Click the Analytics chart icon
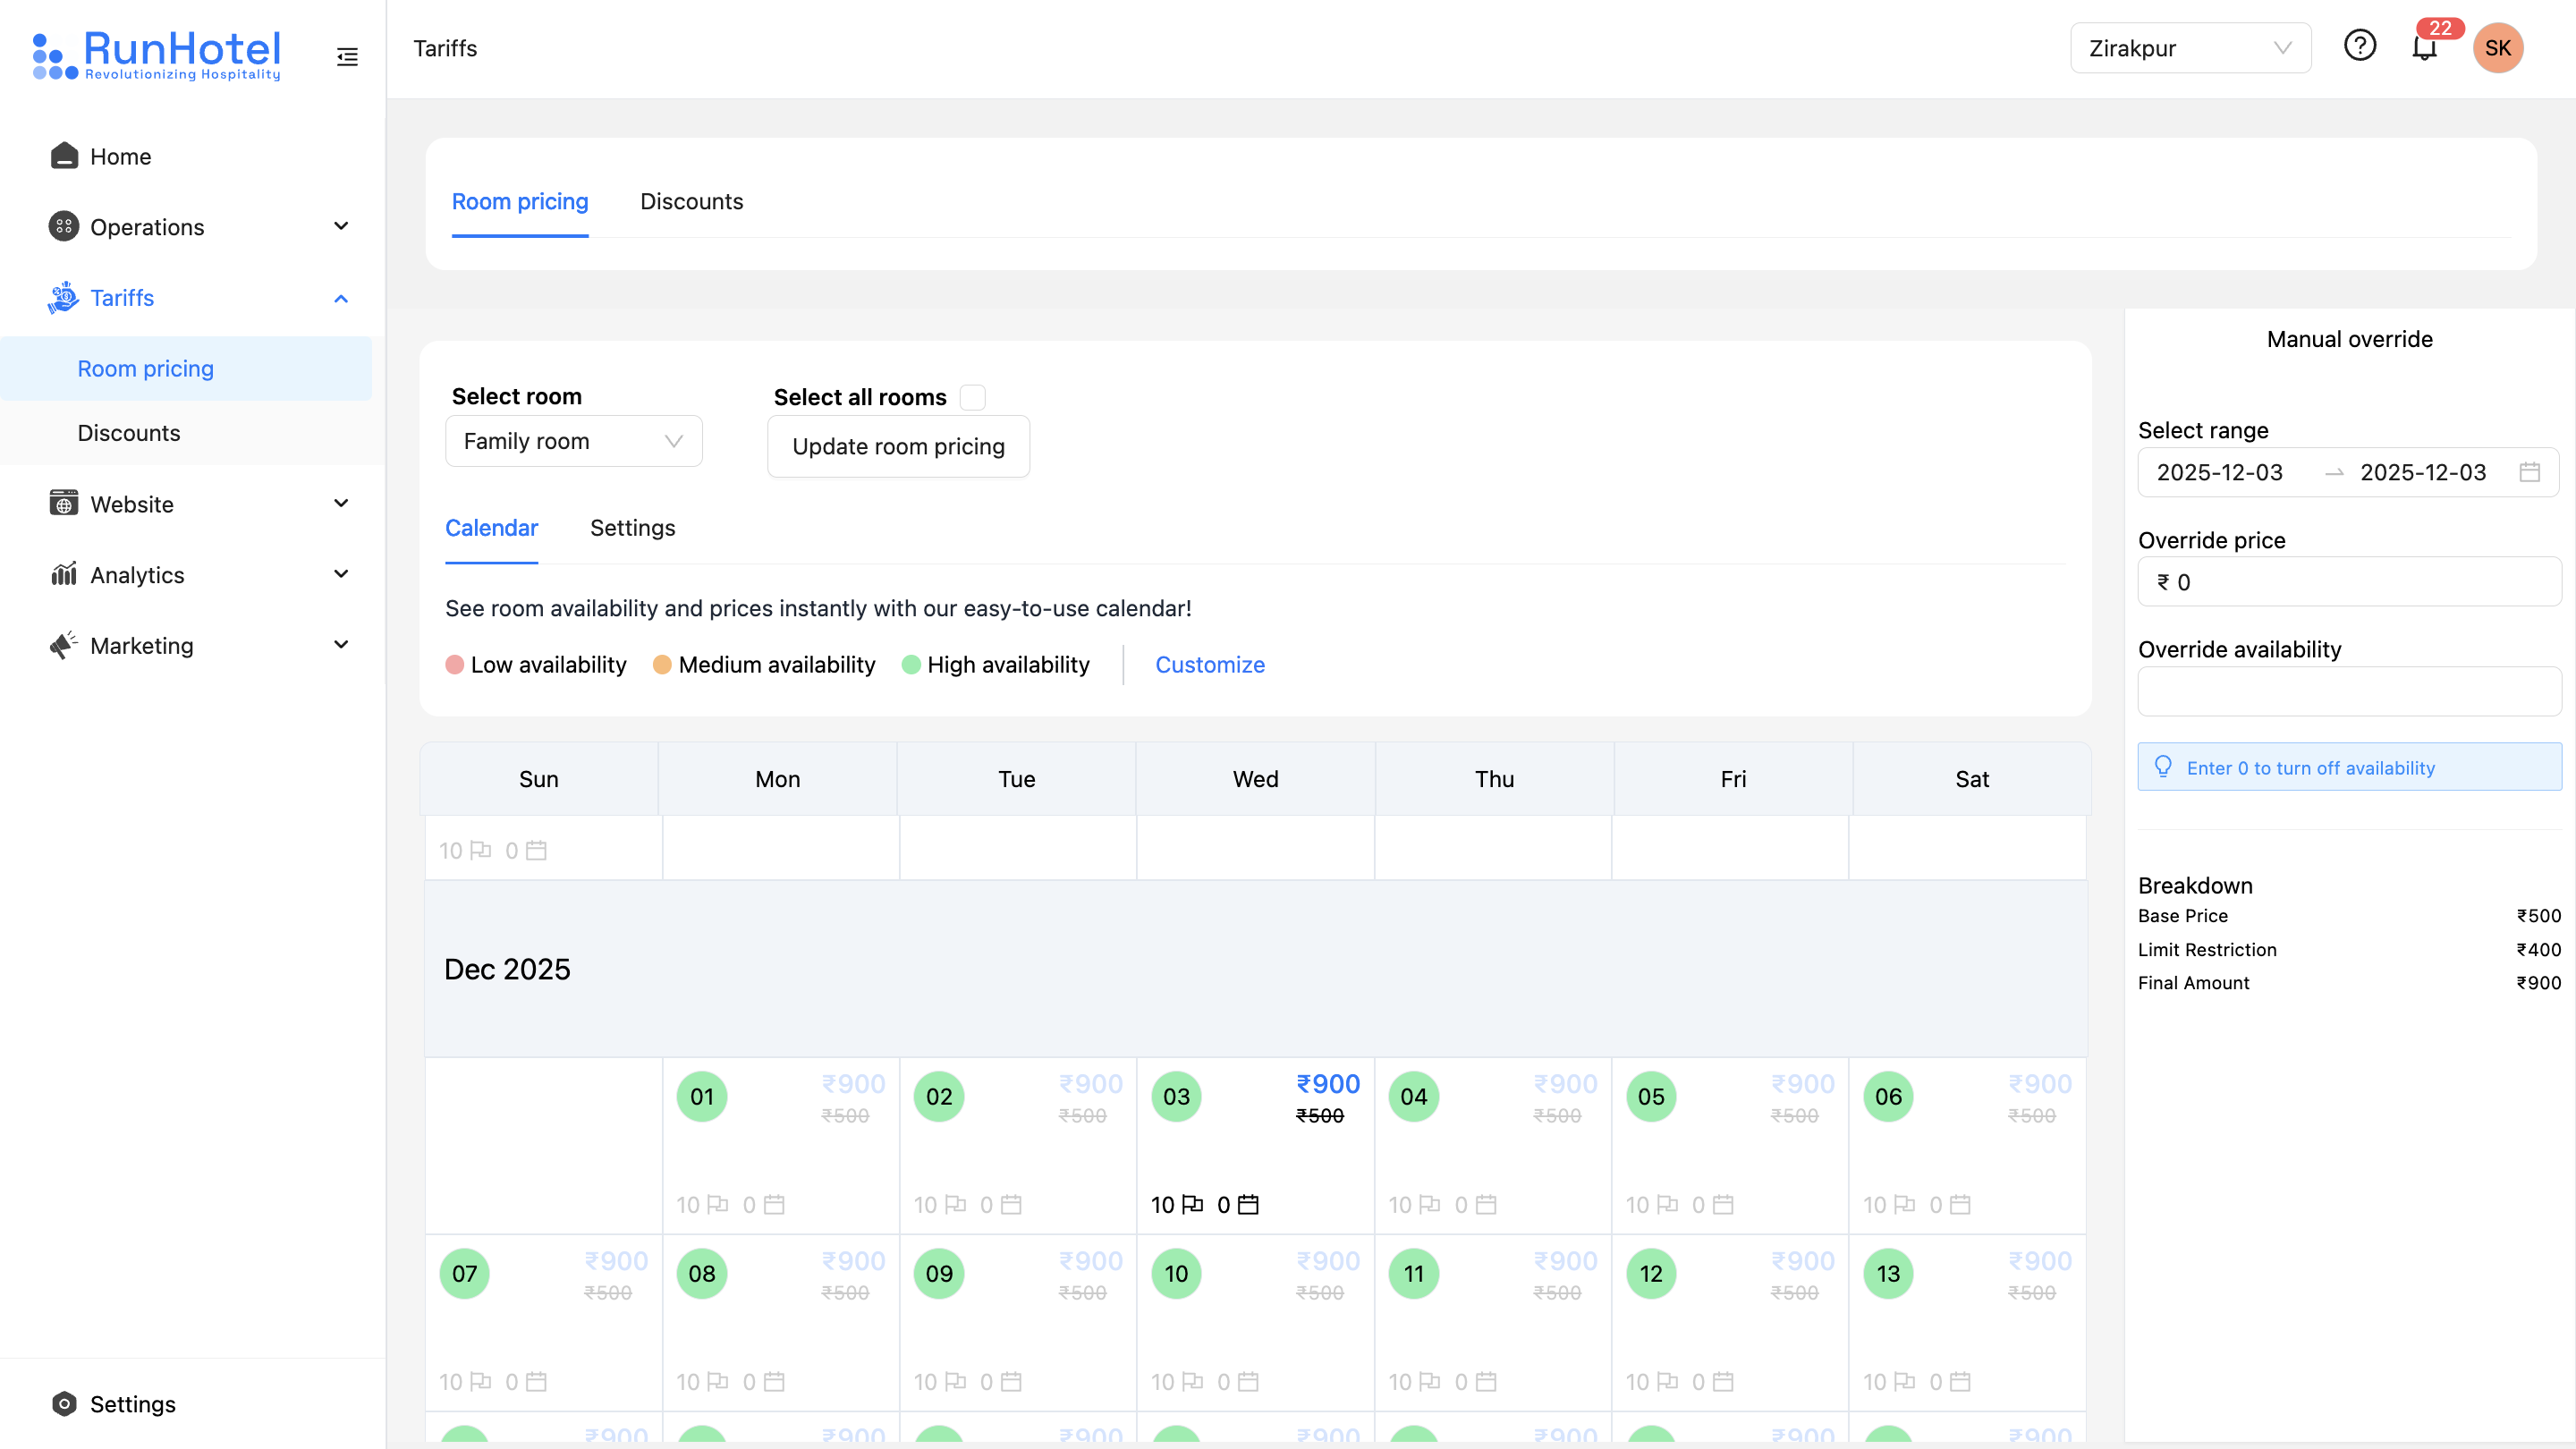 (64, 574)
